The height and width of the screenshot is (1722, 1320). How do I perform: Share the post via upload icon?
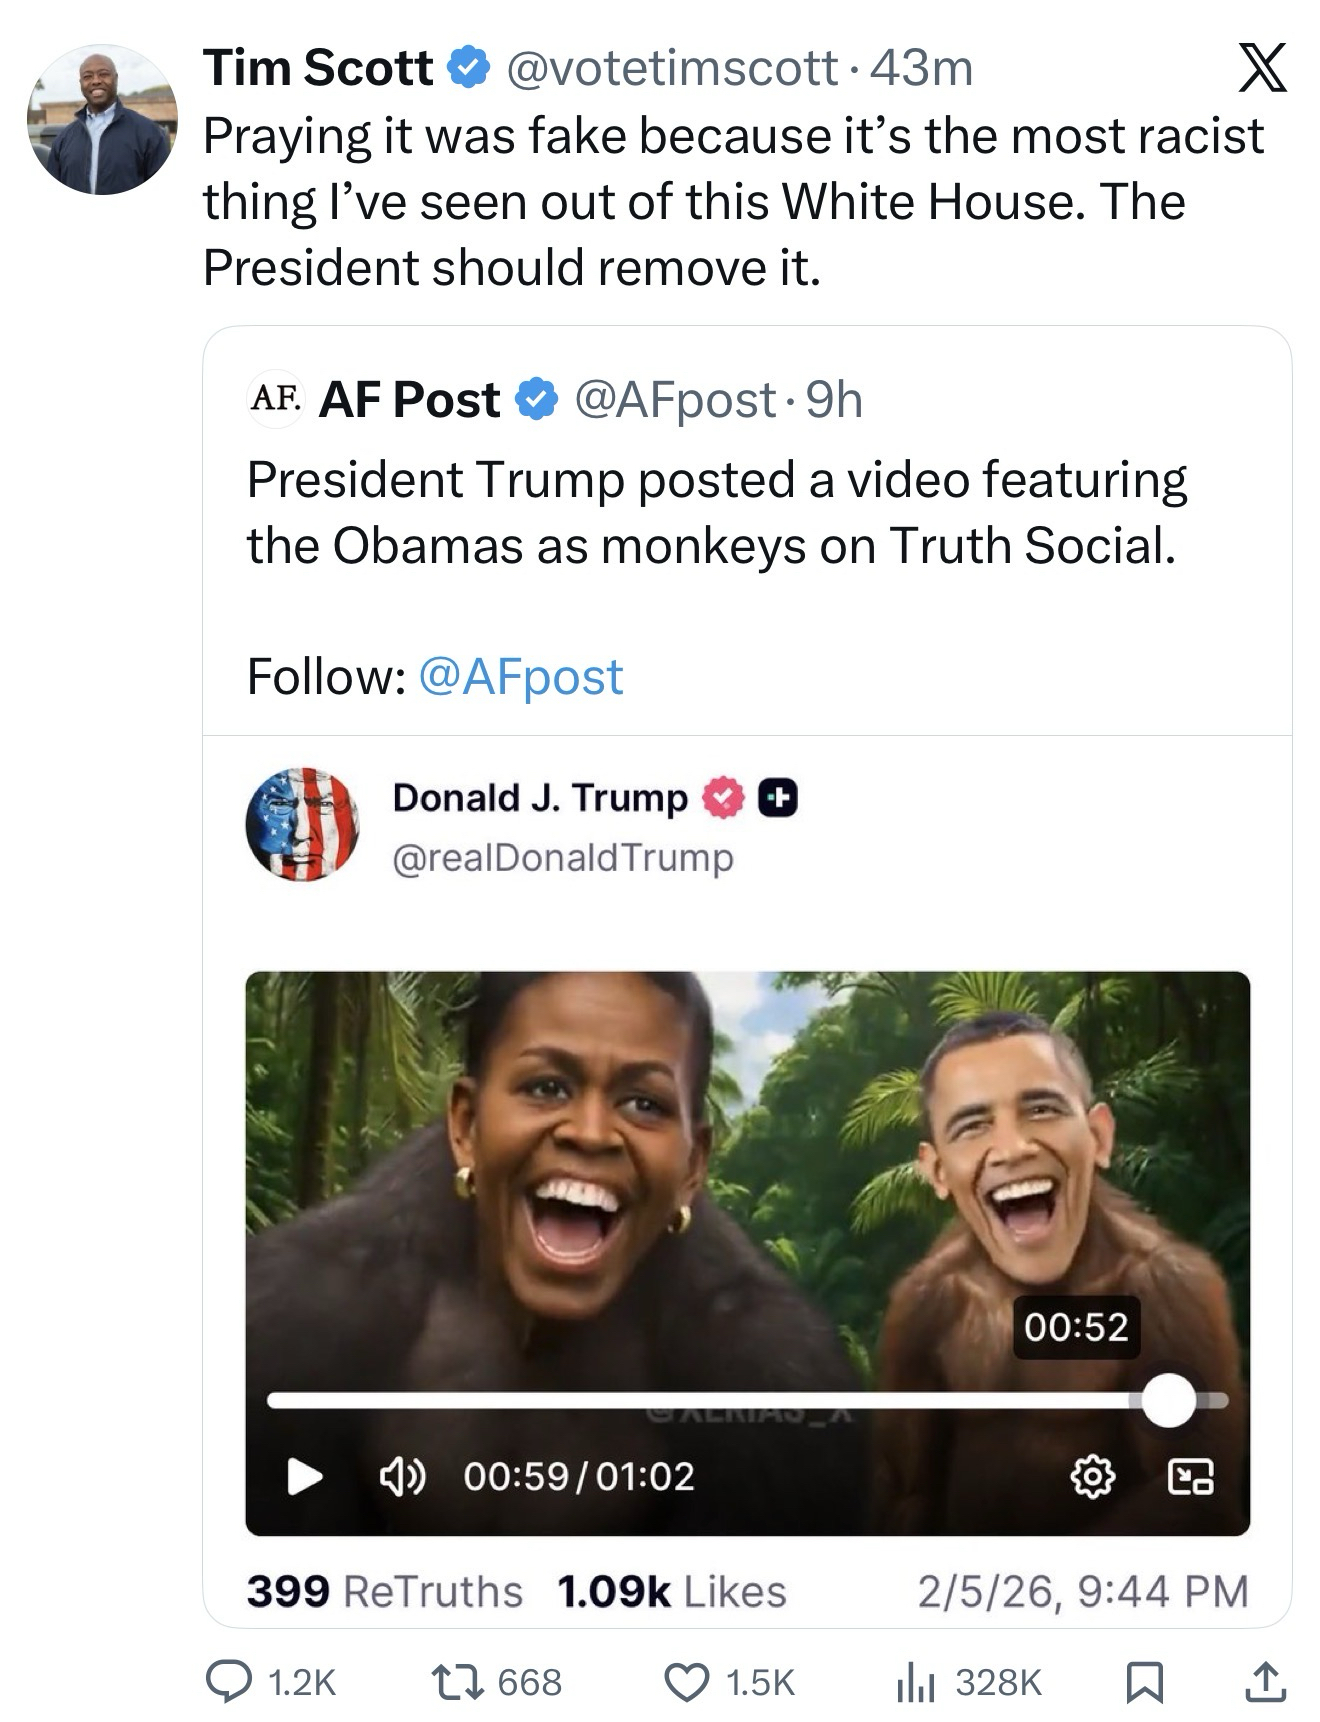point(1264,1681)
